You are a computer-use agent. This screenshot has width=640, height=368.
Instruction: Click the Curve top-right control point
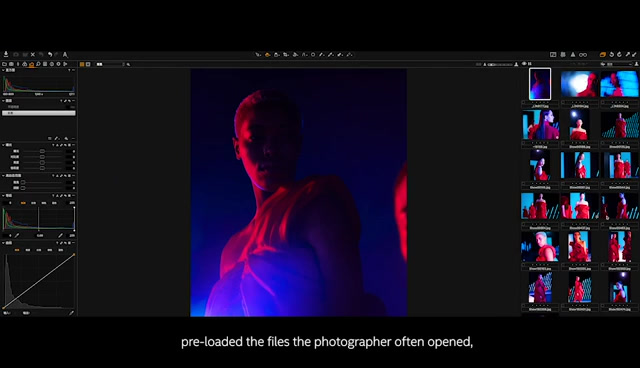(74, 255)
